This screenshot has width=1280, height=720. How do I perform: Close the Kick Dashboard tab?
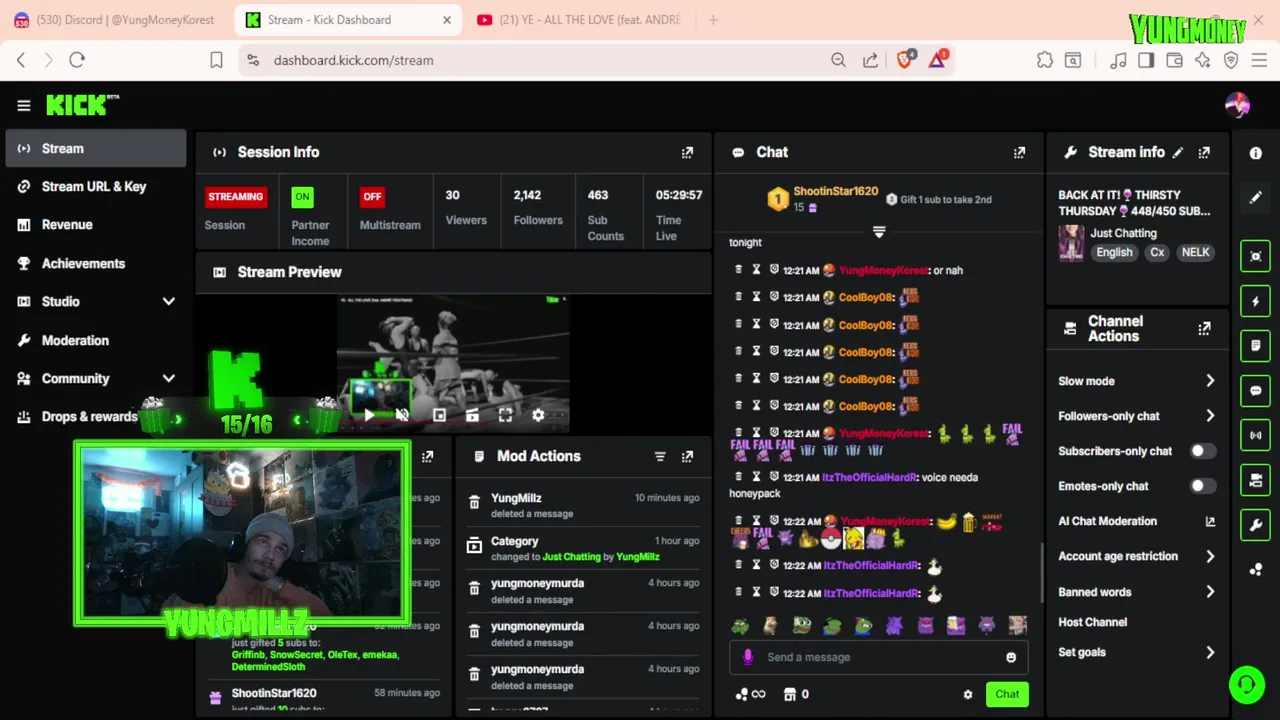tap(447, 20)
